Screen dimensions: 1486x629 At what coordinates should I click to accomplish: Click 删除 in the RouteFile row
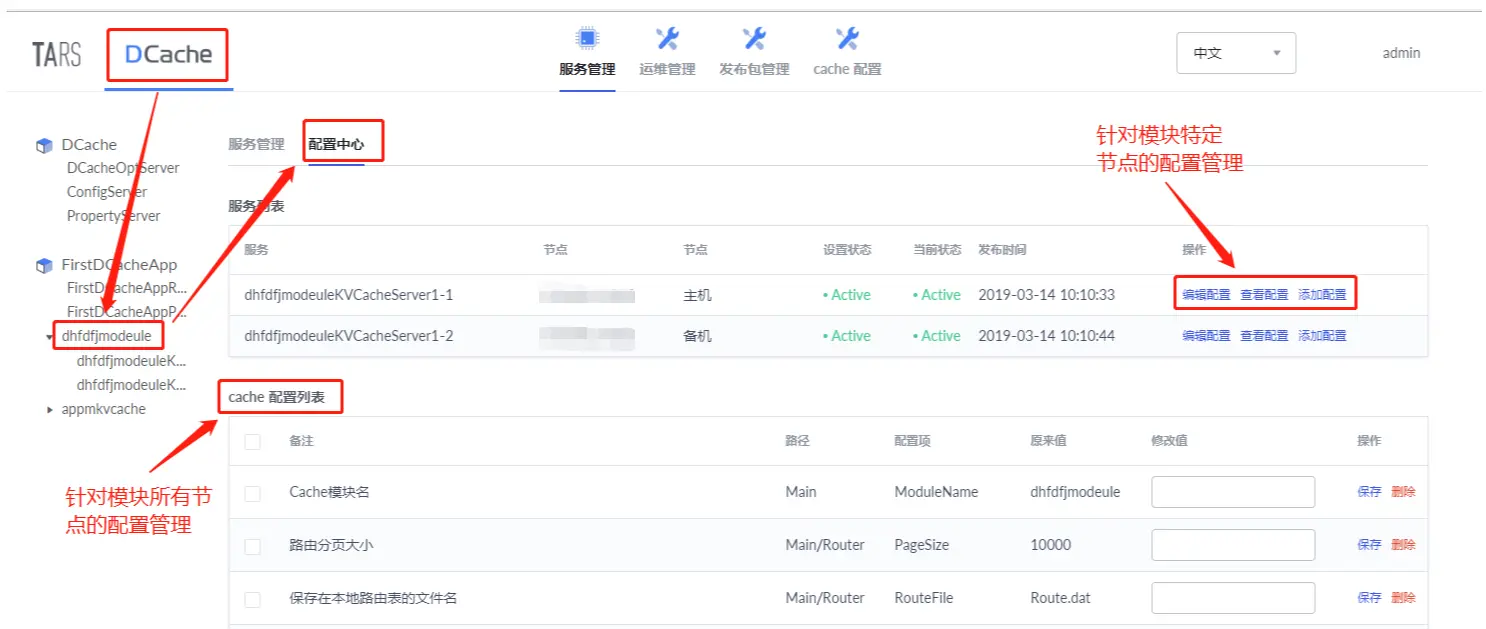tap(1403, 598)
